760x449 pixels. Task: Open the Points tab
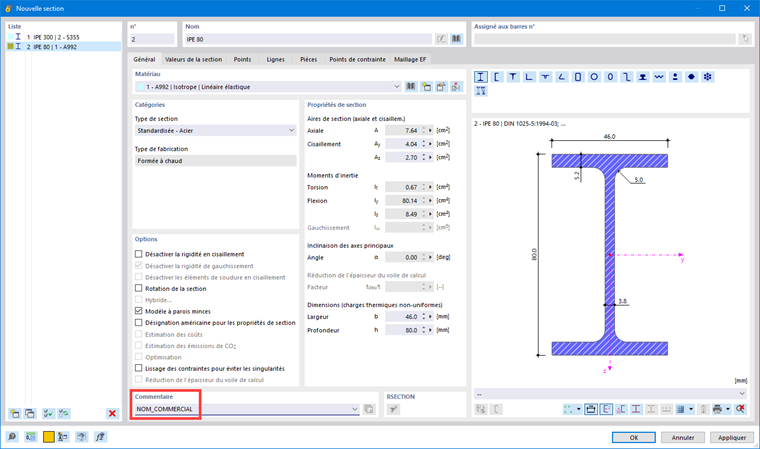(x=242, y=59)
